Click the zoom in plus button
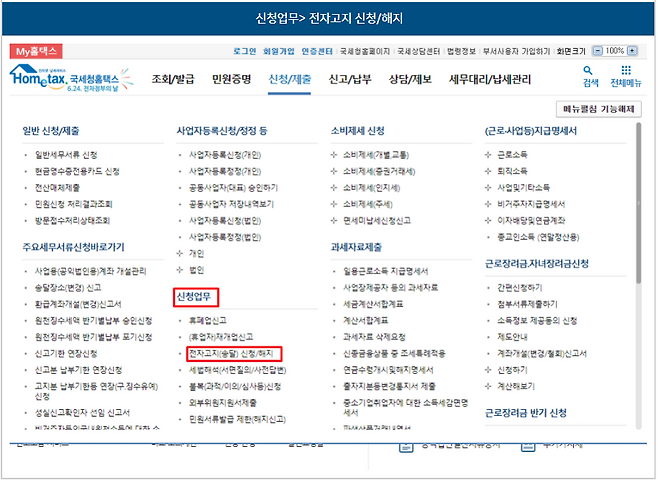Image resolution: width=658 pixels, height=483 pixels. pos(634,50)
